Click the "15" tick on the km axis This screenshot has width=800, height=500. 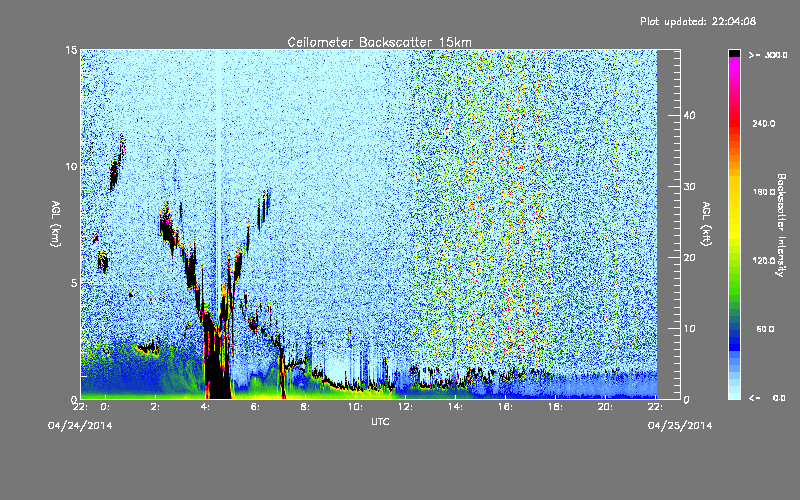(71, 50)
